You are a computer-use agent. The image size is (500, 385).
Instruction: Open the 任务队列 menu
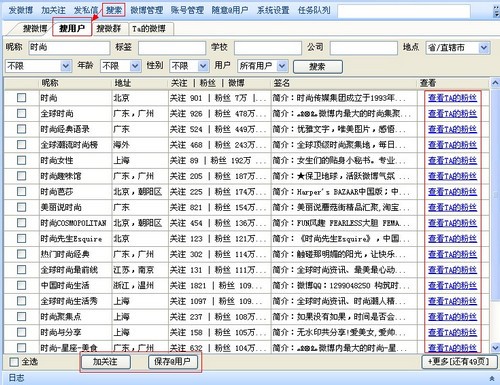tap(314, 10)
